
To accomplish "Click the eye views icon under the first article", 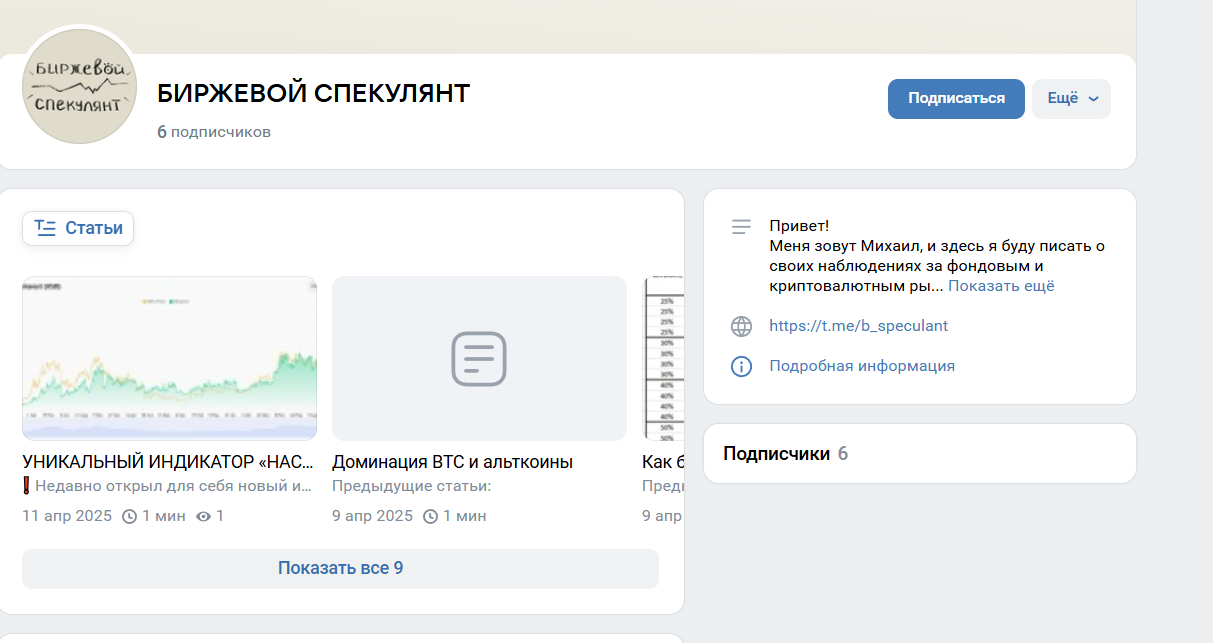I will (204, 517).
